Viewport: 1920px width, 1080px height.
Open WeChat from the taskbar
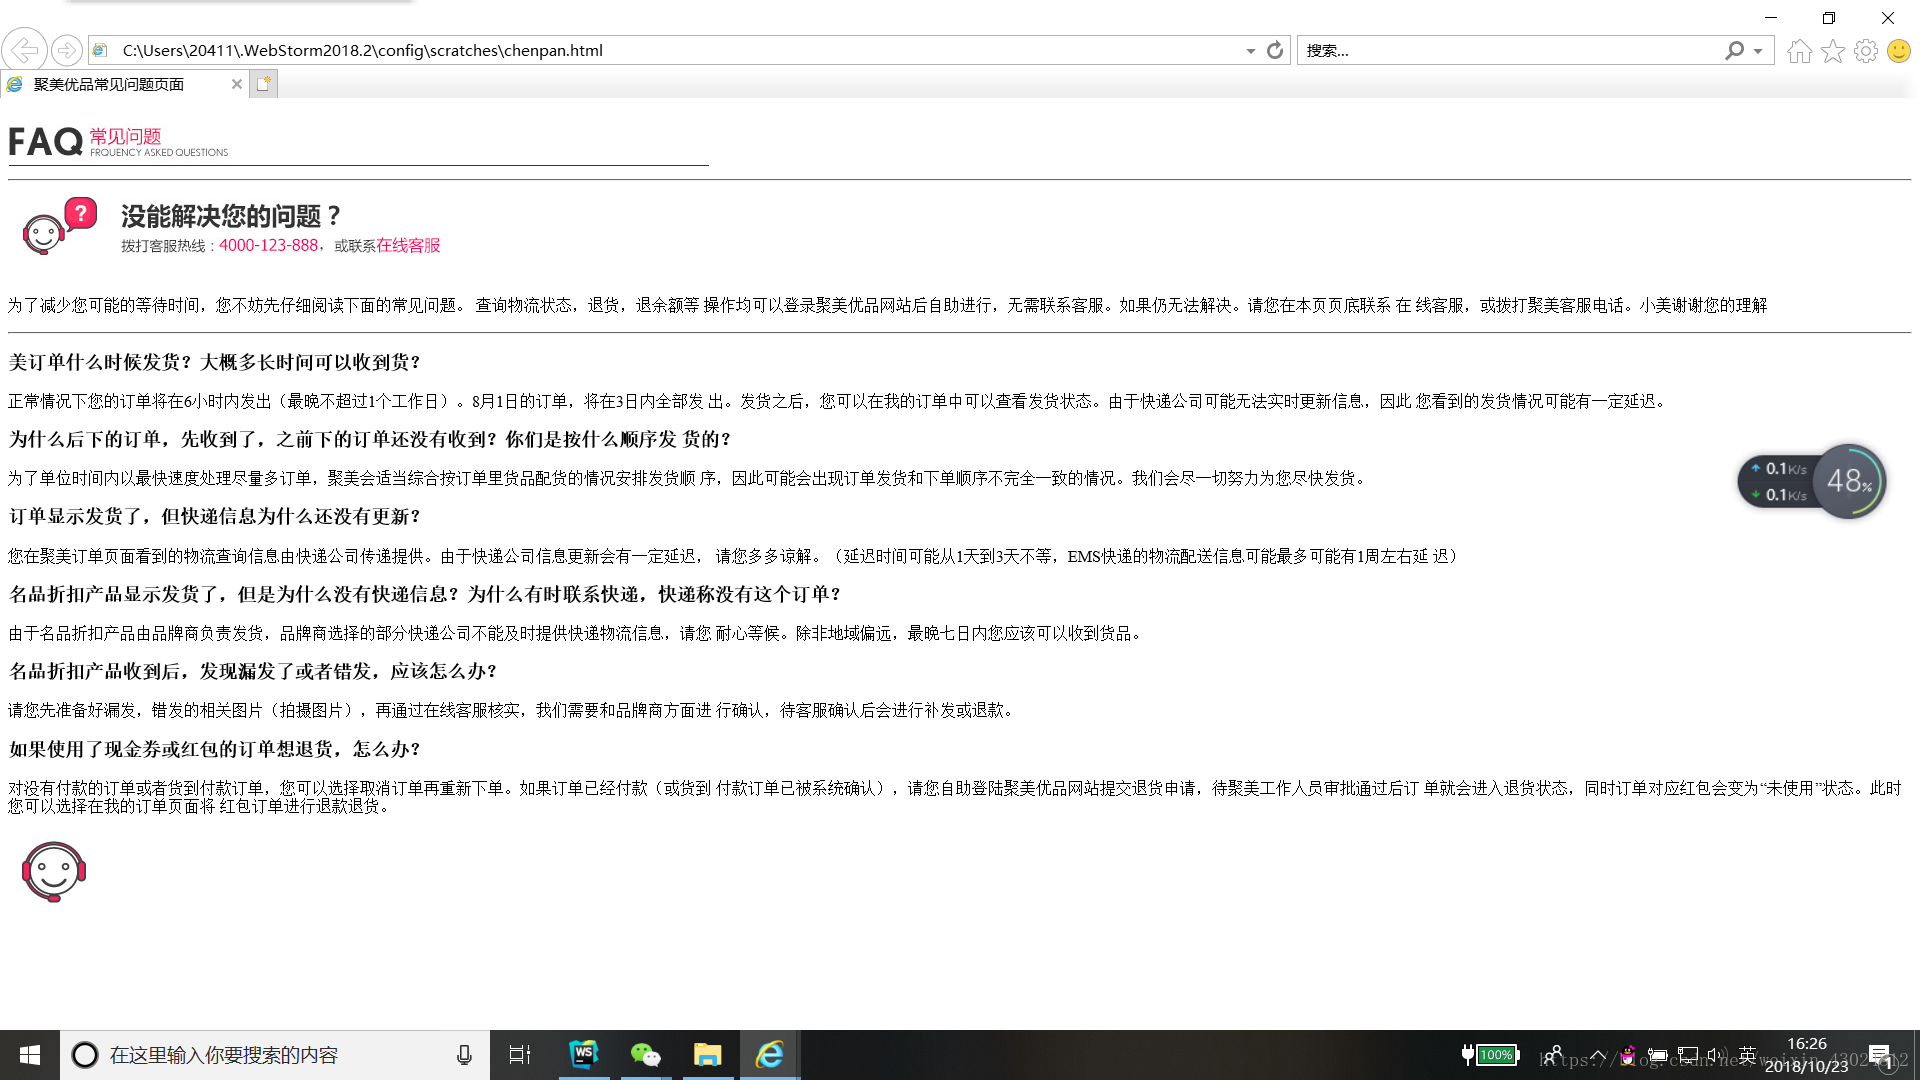pyautogui.click(x=645, y=1054)
